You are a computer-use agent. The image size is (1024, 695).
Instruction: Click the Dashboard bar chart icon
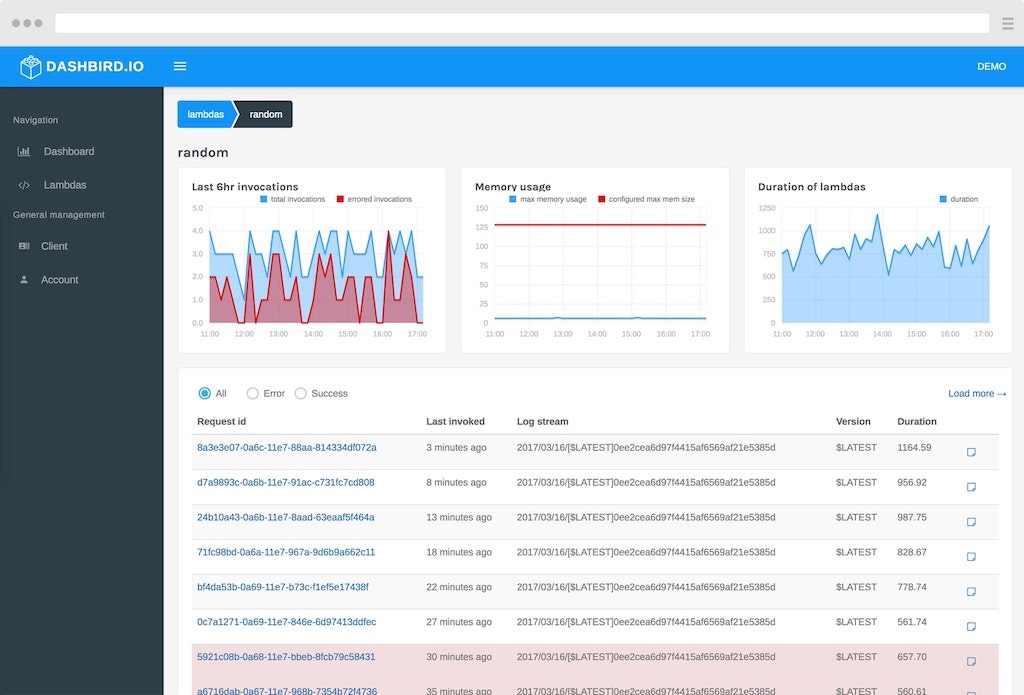click(24, 152)
